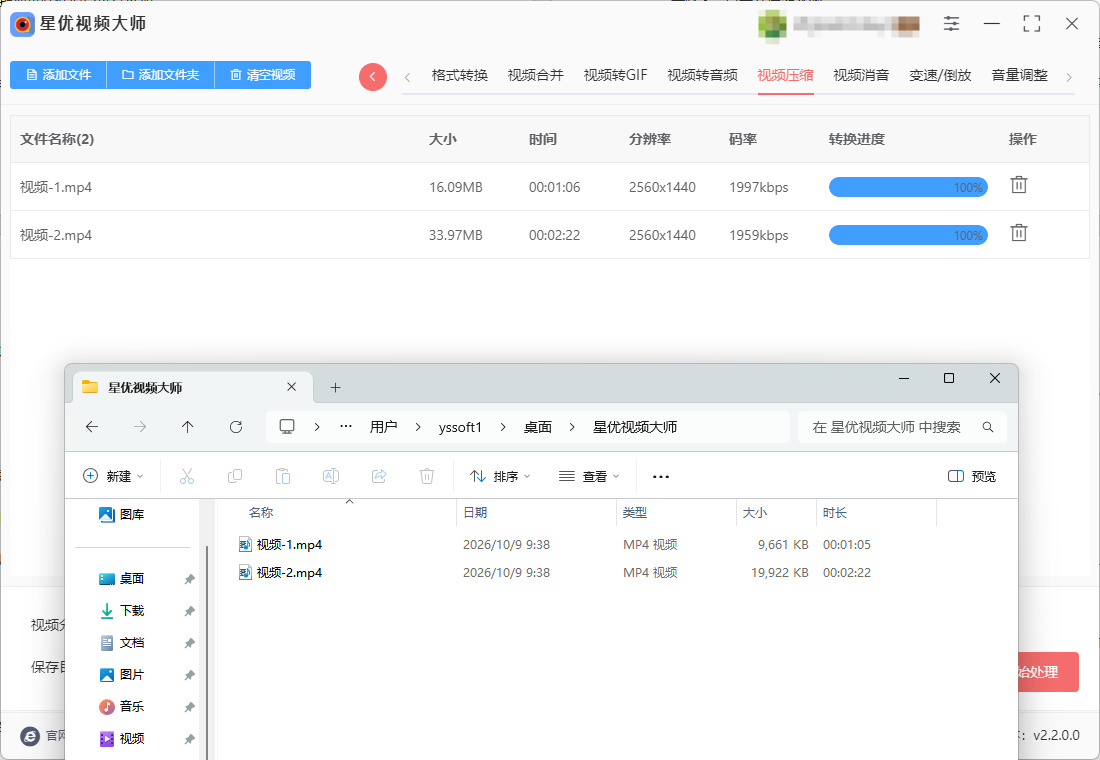Go up one folder level in Explorer
Viewport: 1100px width, 760px height.
click(187, 427)
